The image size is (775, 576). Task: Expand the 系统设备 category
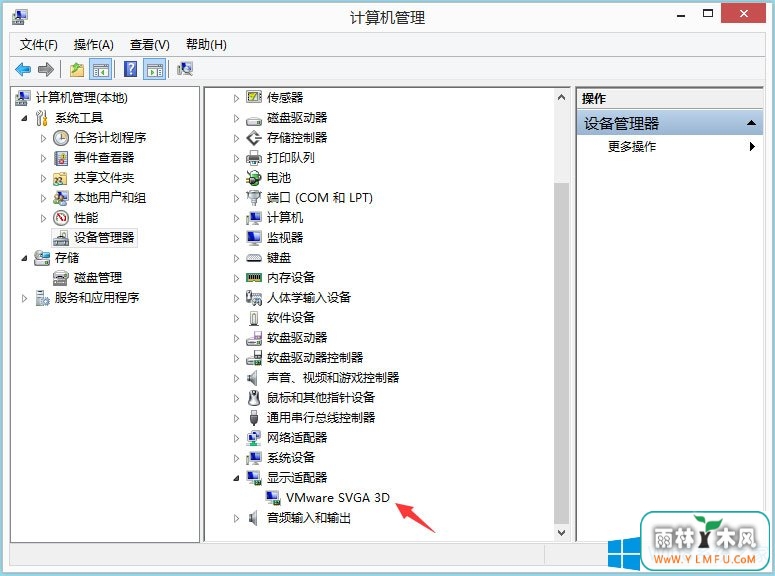click(x=236, y=458)
